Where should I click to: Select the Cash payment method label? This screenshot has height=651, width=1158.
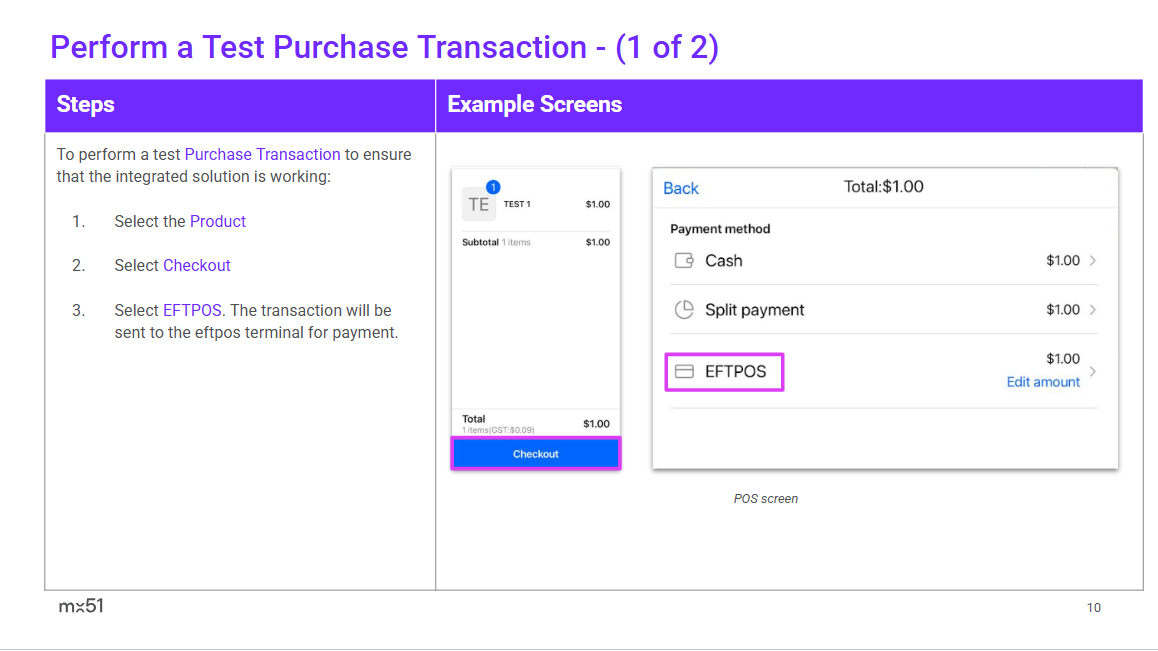(723, 261)
